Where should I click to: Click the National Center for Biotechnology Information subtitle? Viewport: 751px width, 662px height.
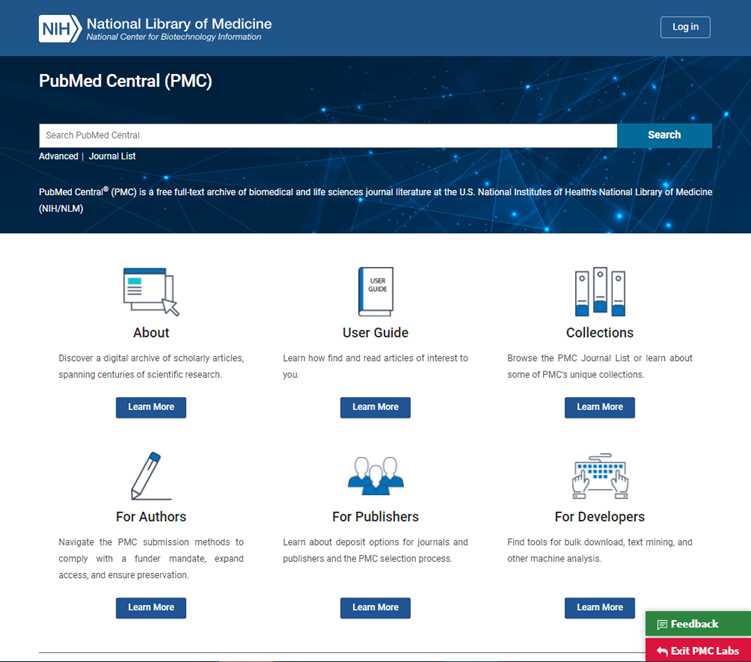(174, 37)
